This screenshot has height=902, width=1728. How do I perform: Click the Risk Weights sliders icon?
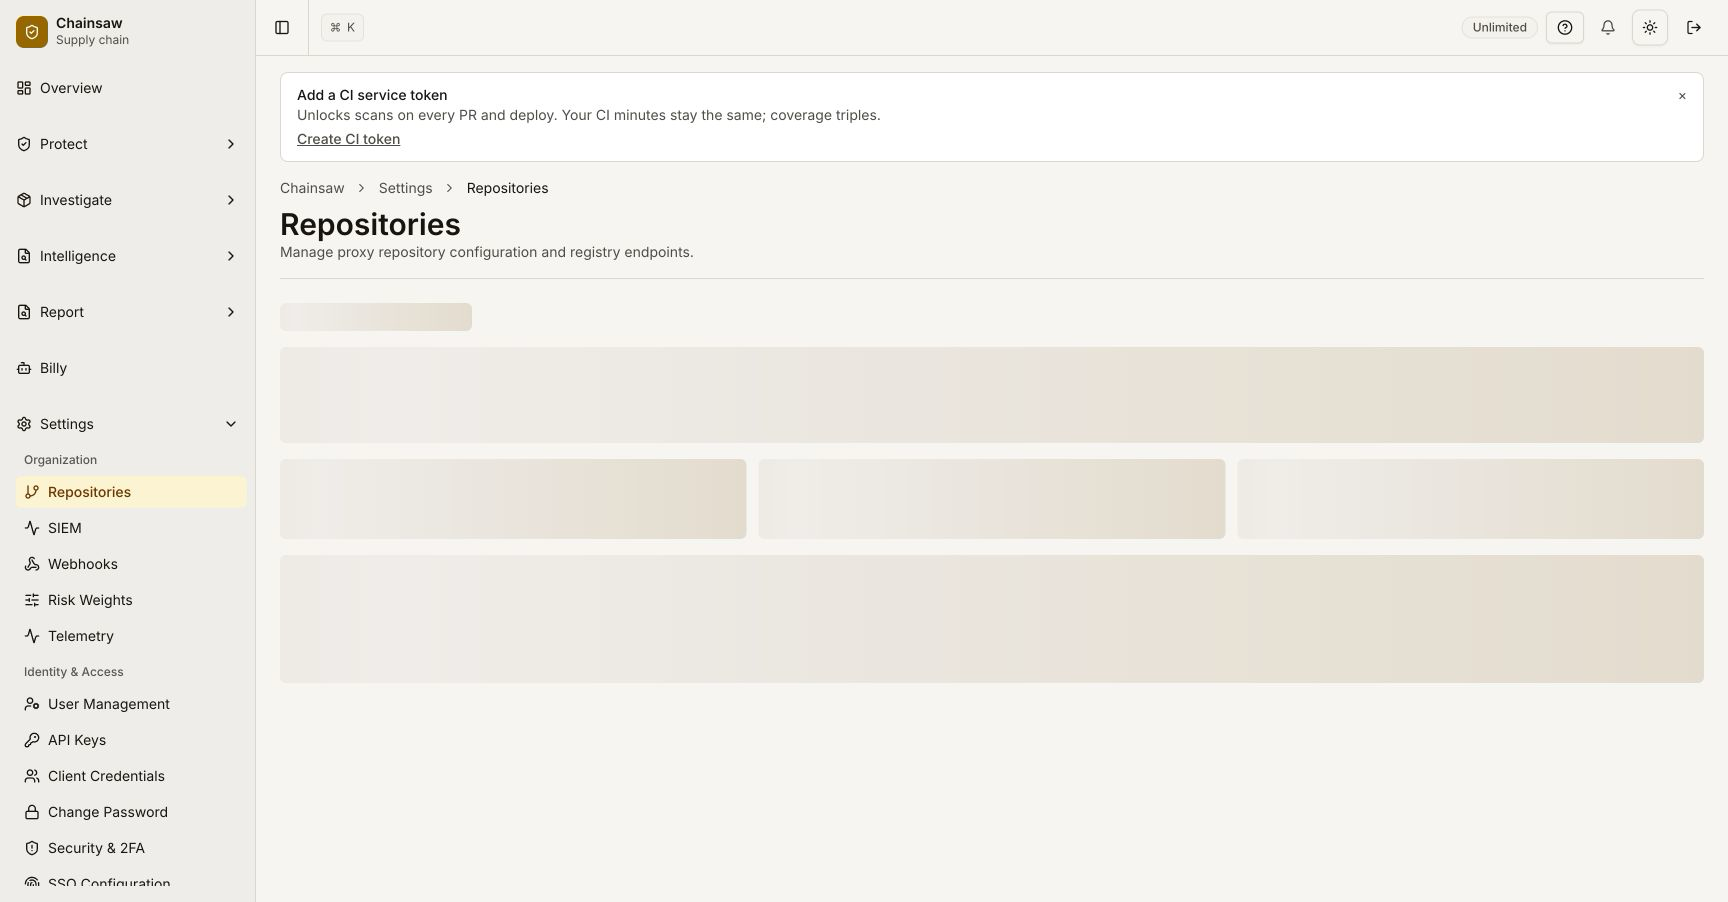click(x=32, y=600)
